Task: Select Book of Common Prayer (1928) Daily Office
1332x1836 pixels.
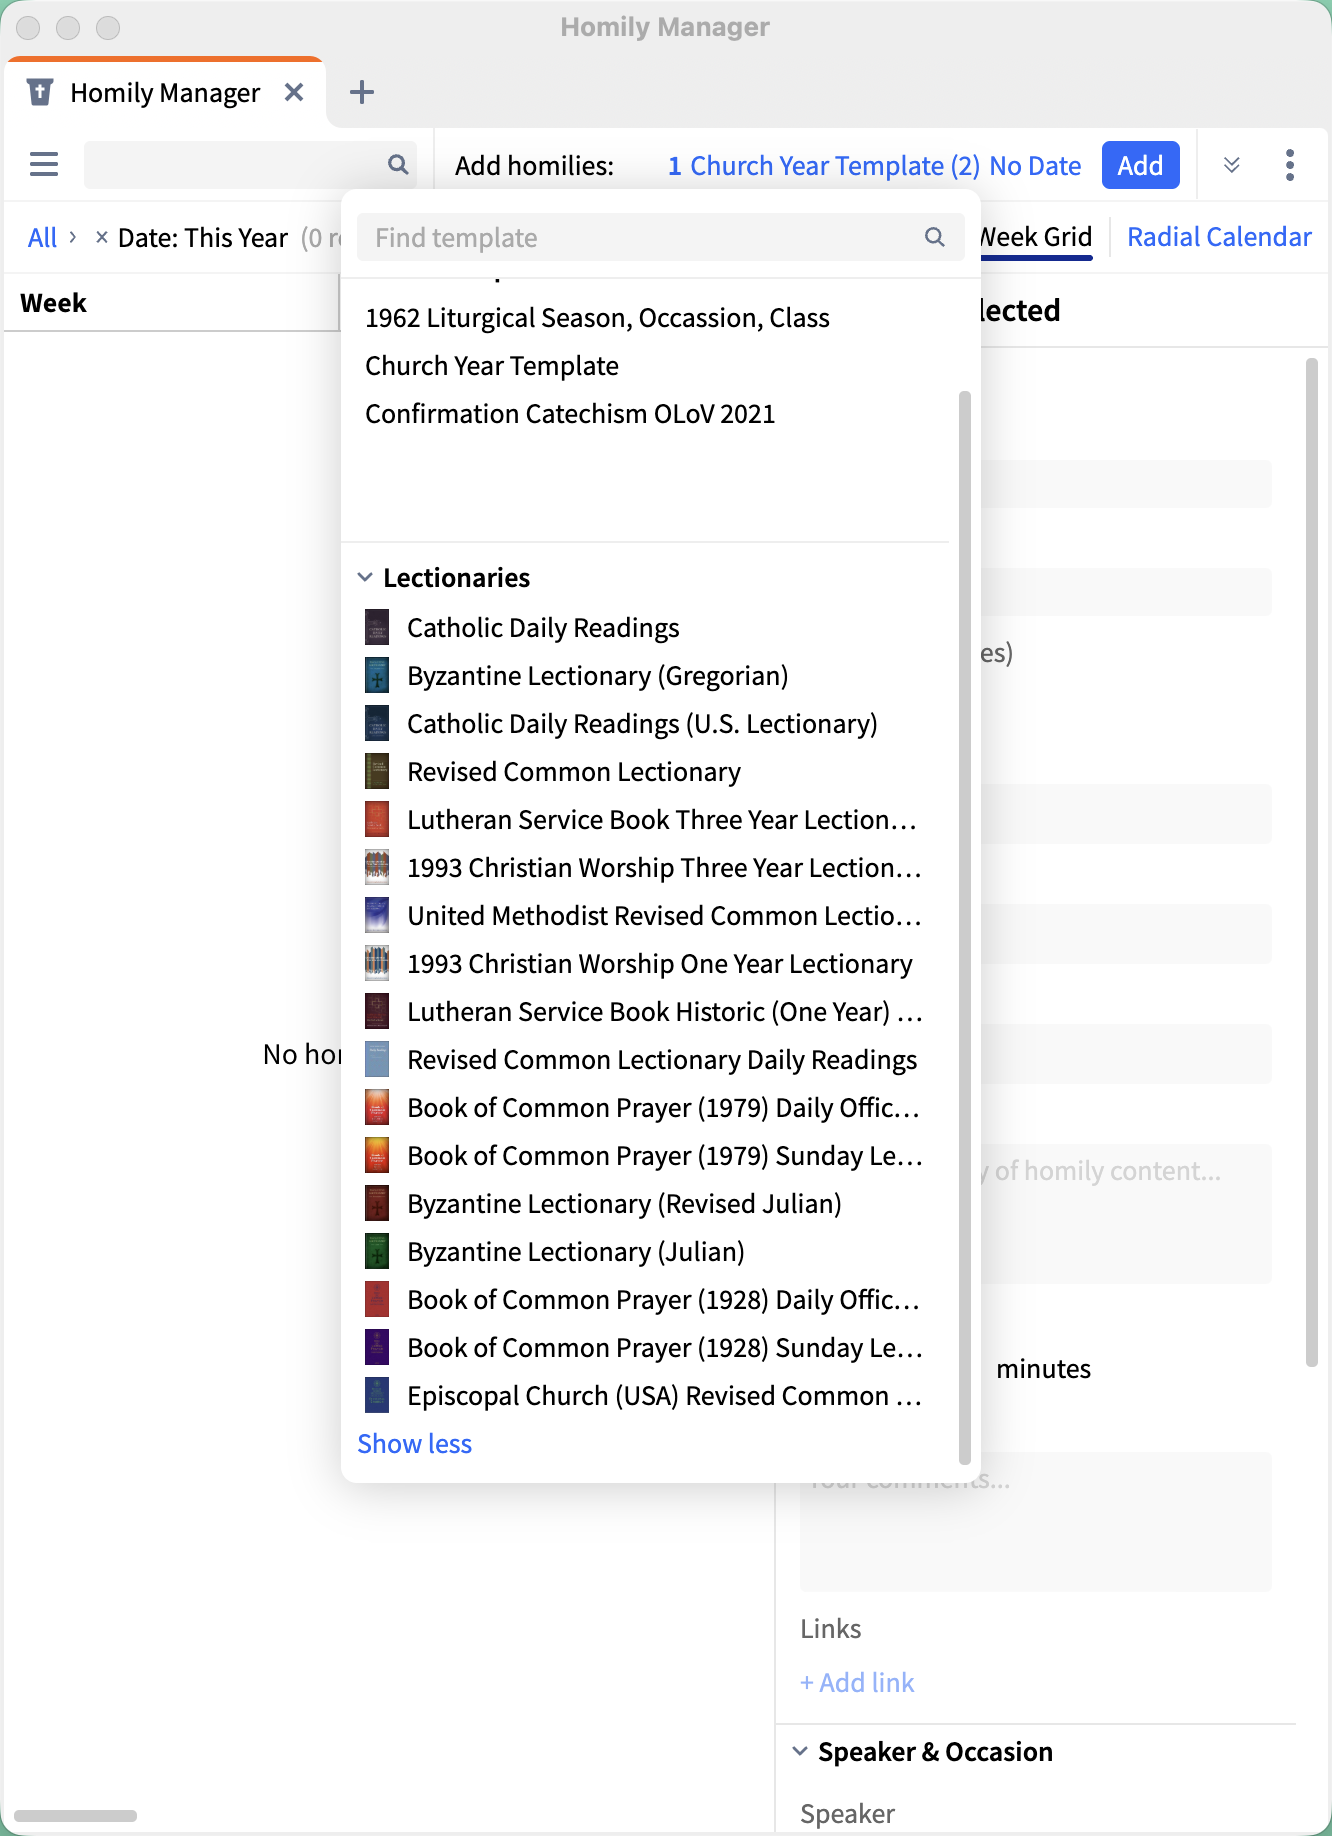Action: coord(663,1299)
